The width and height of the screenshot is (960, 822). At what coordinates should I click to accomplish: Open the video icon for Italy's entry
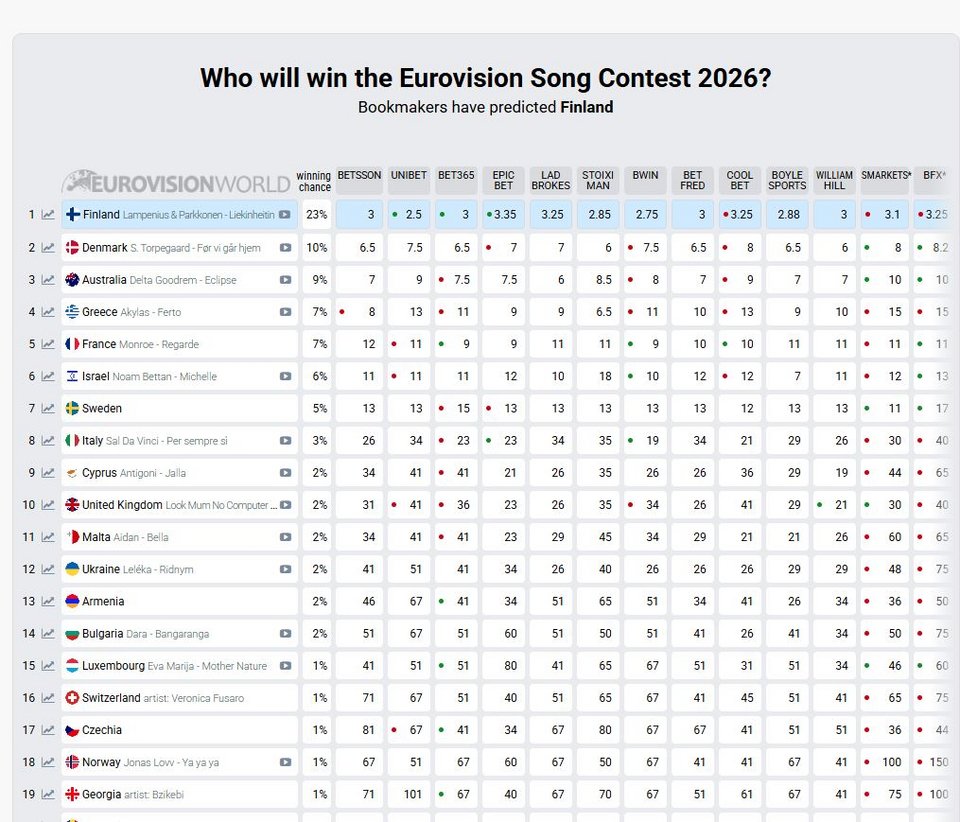pos(285,441)
